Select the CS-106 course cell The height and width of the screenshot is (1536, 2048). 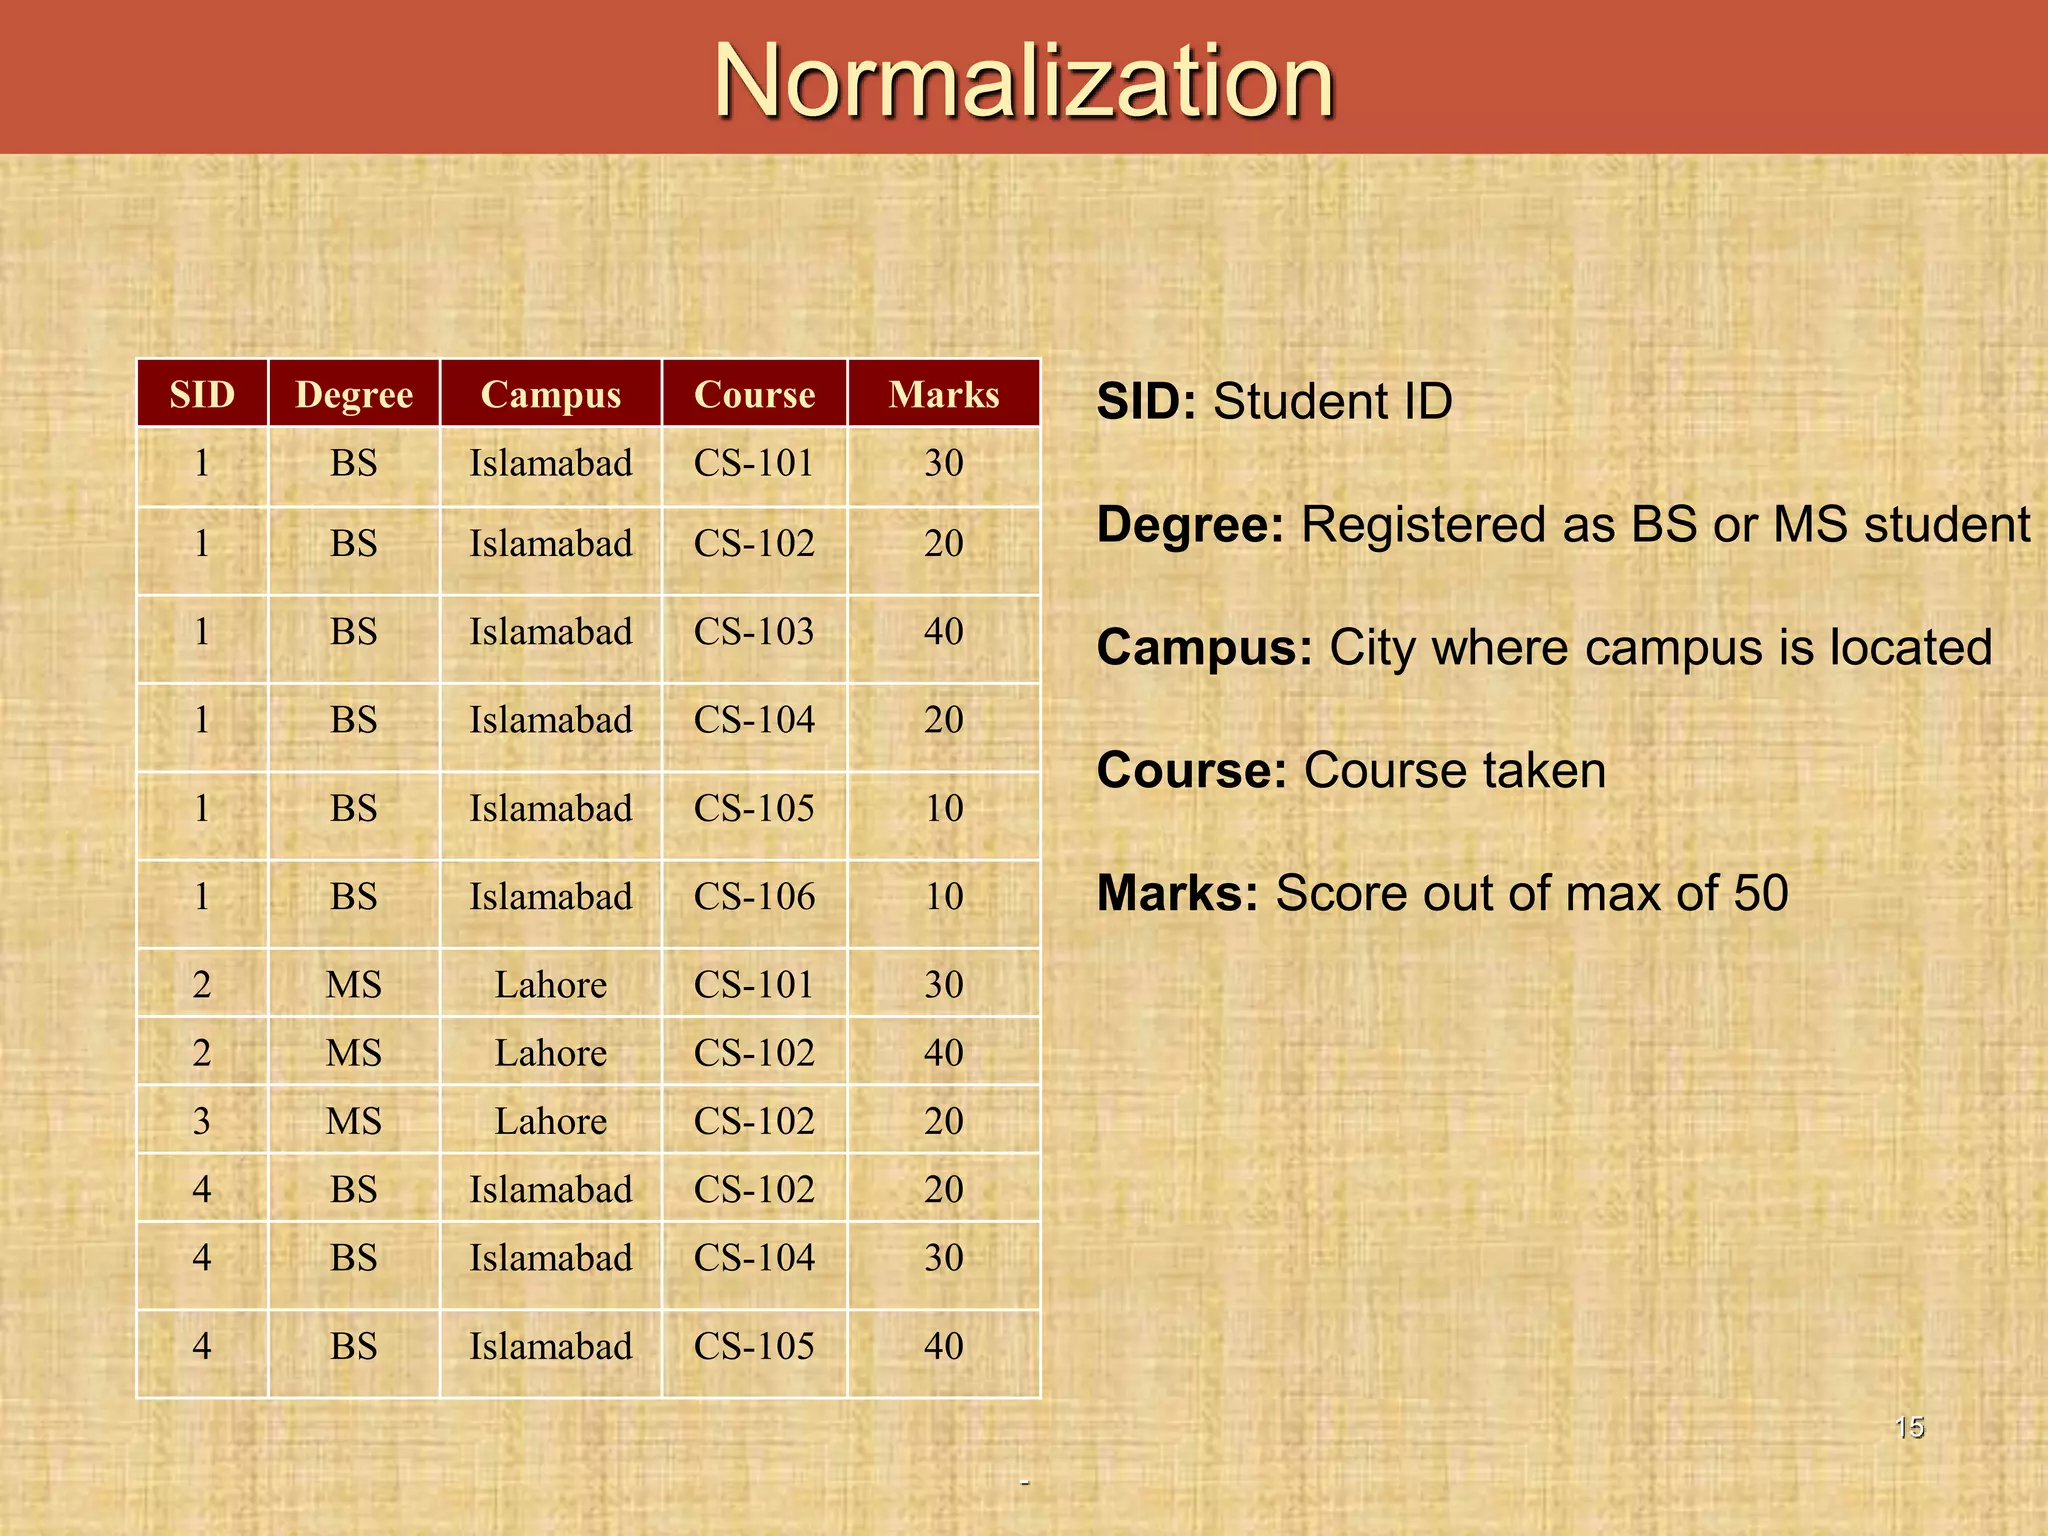point(754,896)
